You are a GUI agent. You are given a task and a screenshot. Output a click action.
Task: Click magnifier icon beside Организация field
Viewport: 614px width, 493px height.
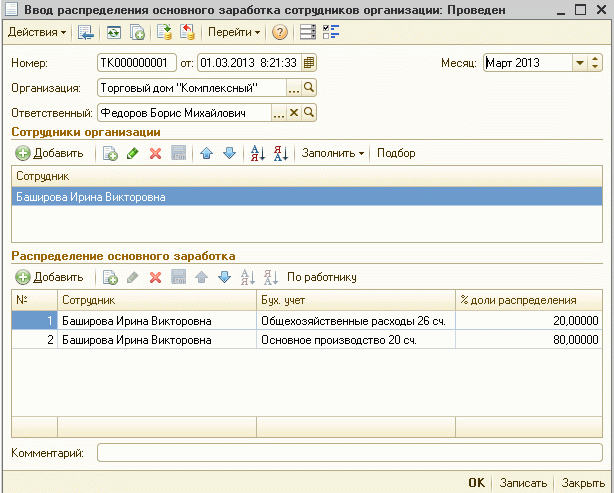click(x=309, y=88)
